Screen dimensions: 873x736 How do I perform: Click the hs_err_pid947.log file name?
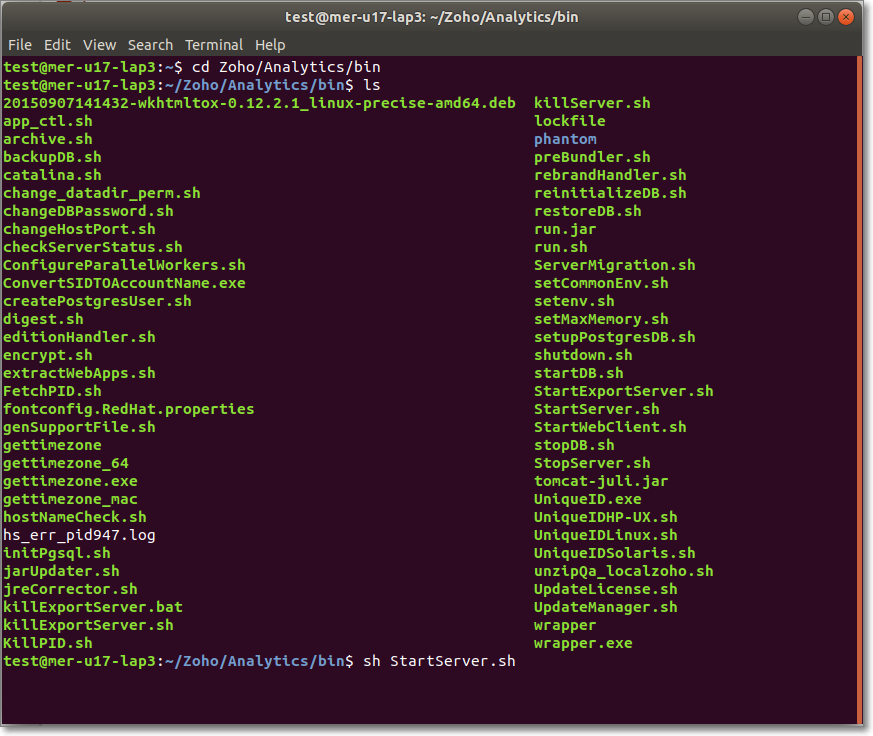pyautogui.click(x=79, y=536)
